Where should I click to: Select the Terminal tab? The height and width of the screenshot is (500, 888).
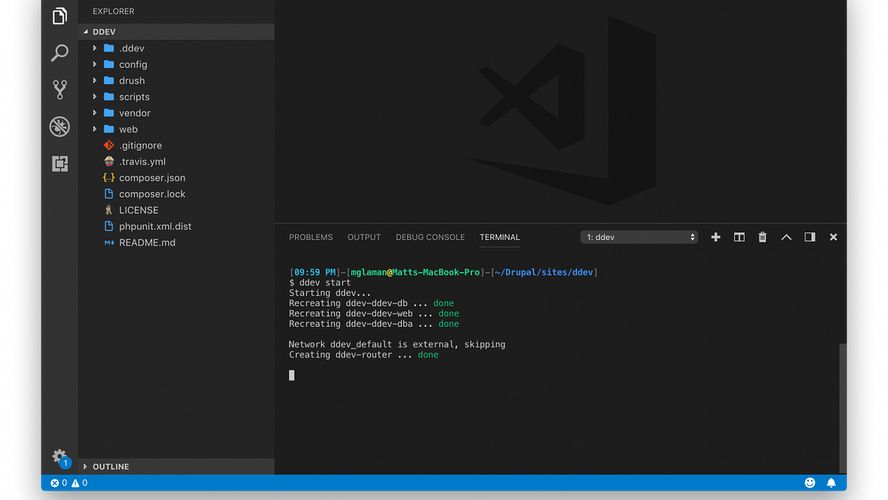(500, 237)
